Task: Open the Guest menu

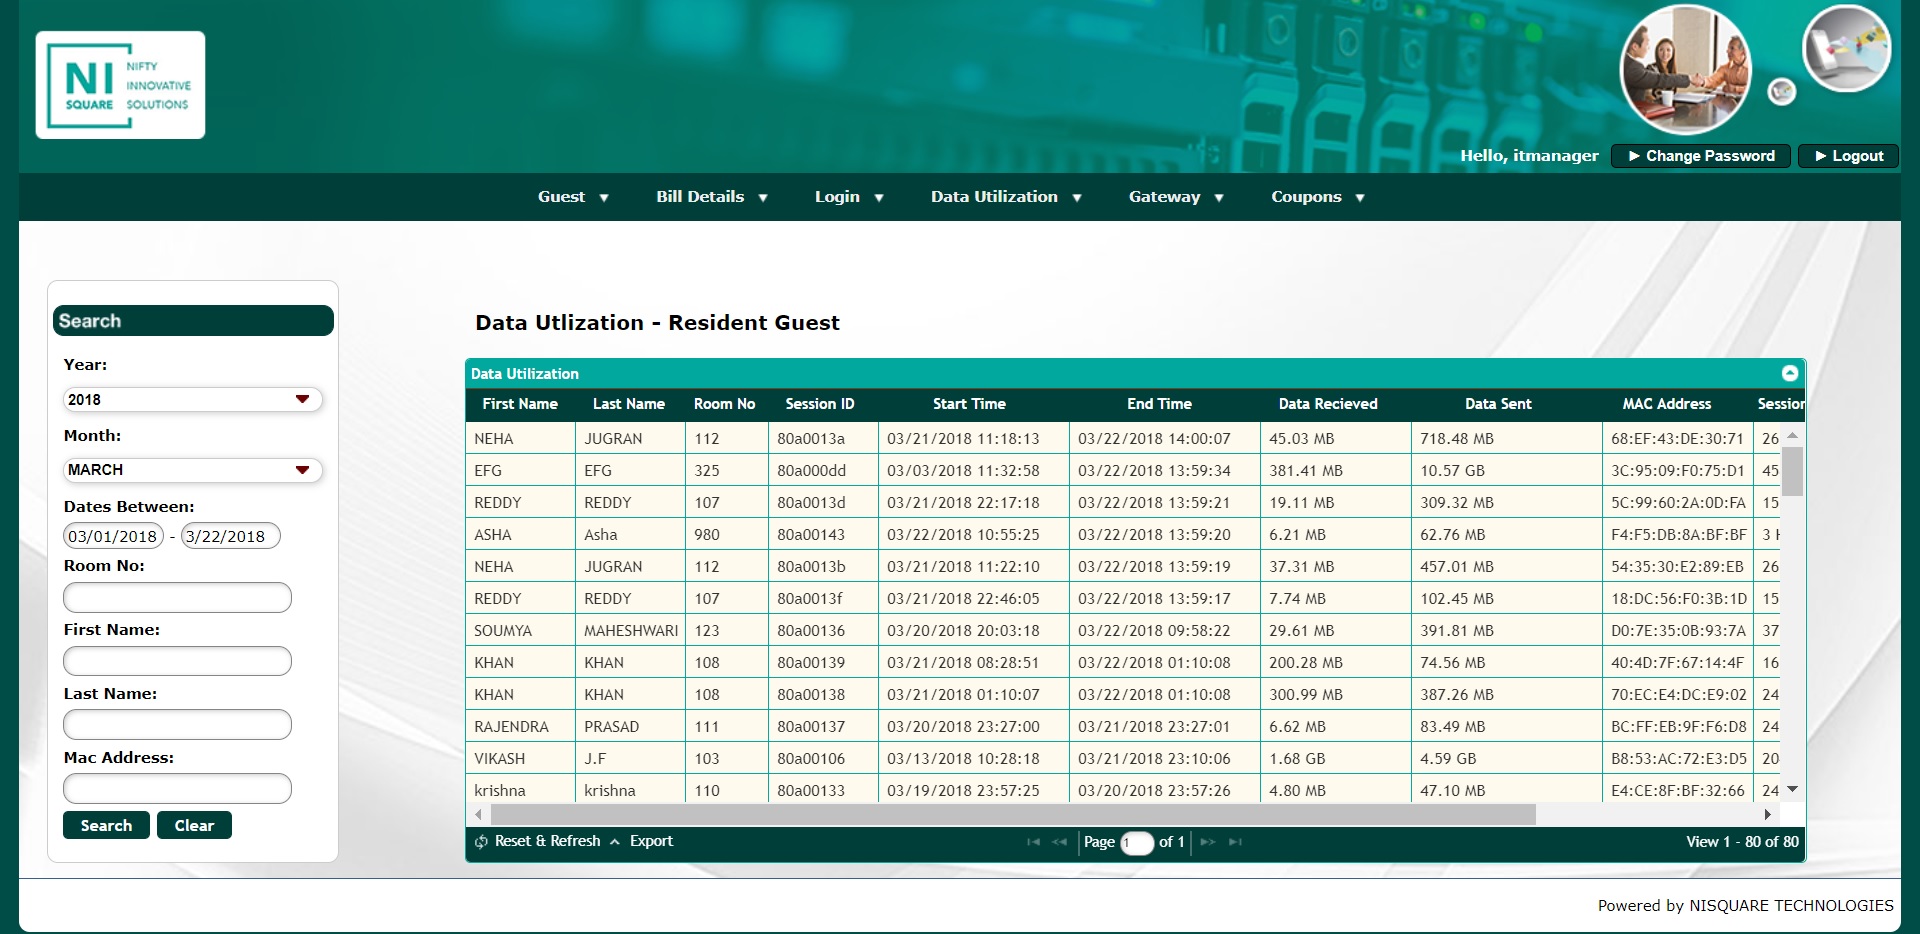Action: click(x=572, y=197)
